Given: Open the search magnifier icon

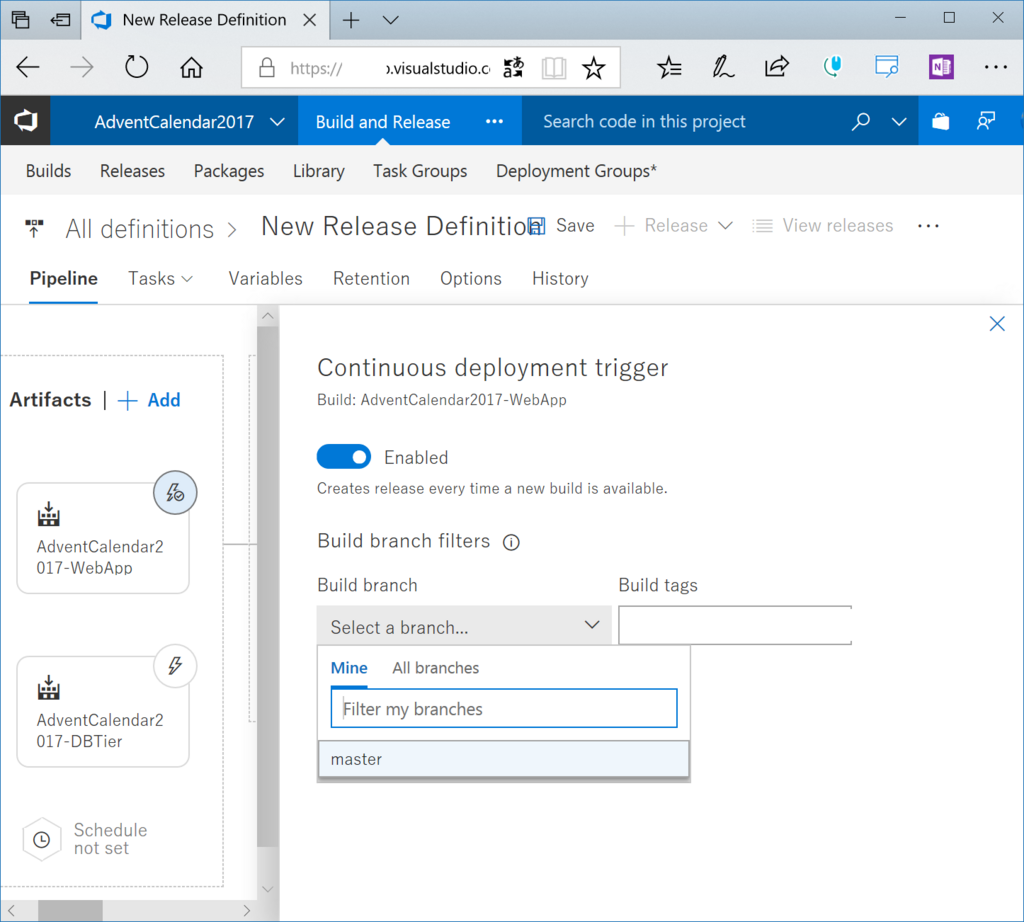Looking at the screenshot, I should [861, 121].
